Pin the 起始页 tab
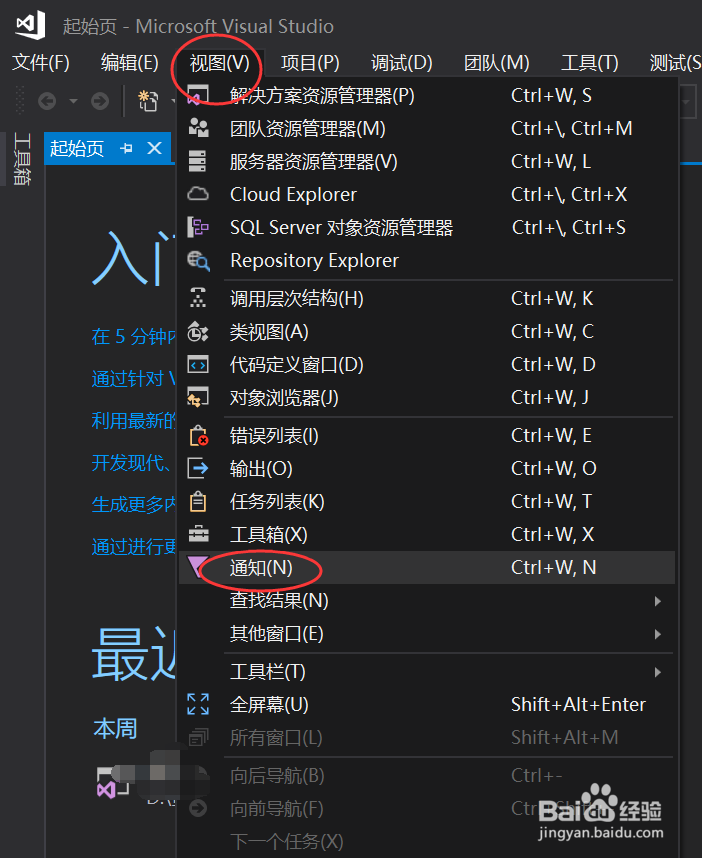The width and height of the screenshot is (702, 858). coord(127,148)
